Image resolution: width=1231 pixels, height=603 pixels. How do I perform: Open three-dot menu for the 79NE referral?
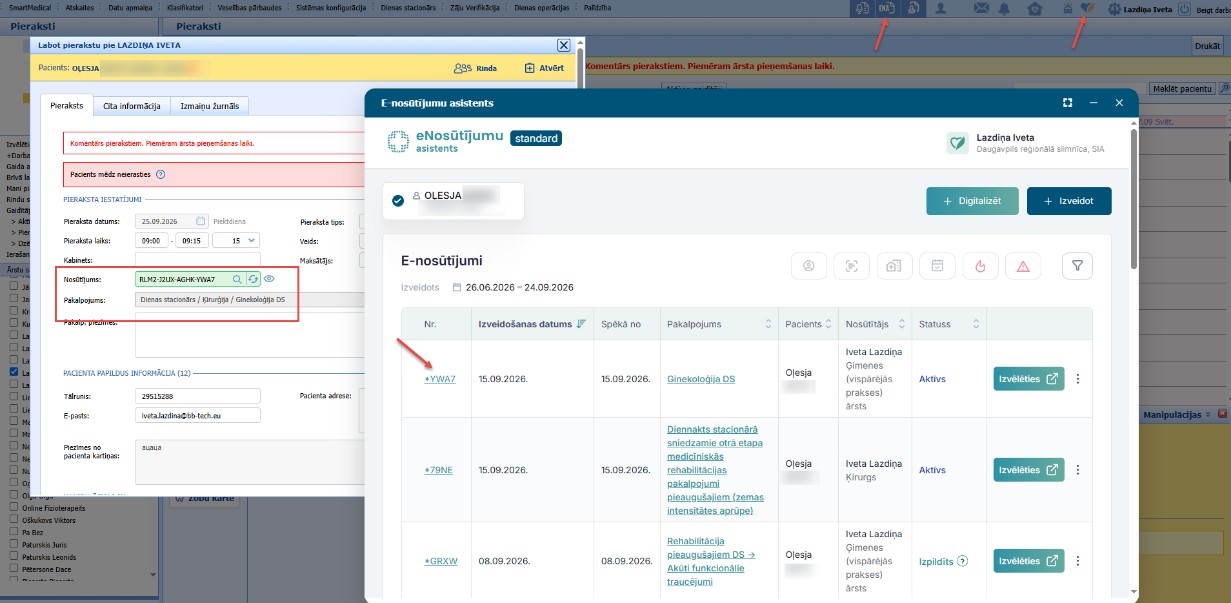[1078, 470]
